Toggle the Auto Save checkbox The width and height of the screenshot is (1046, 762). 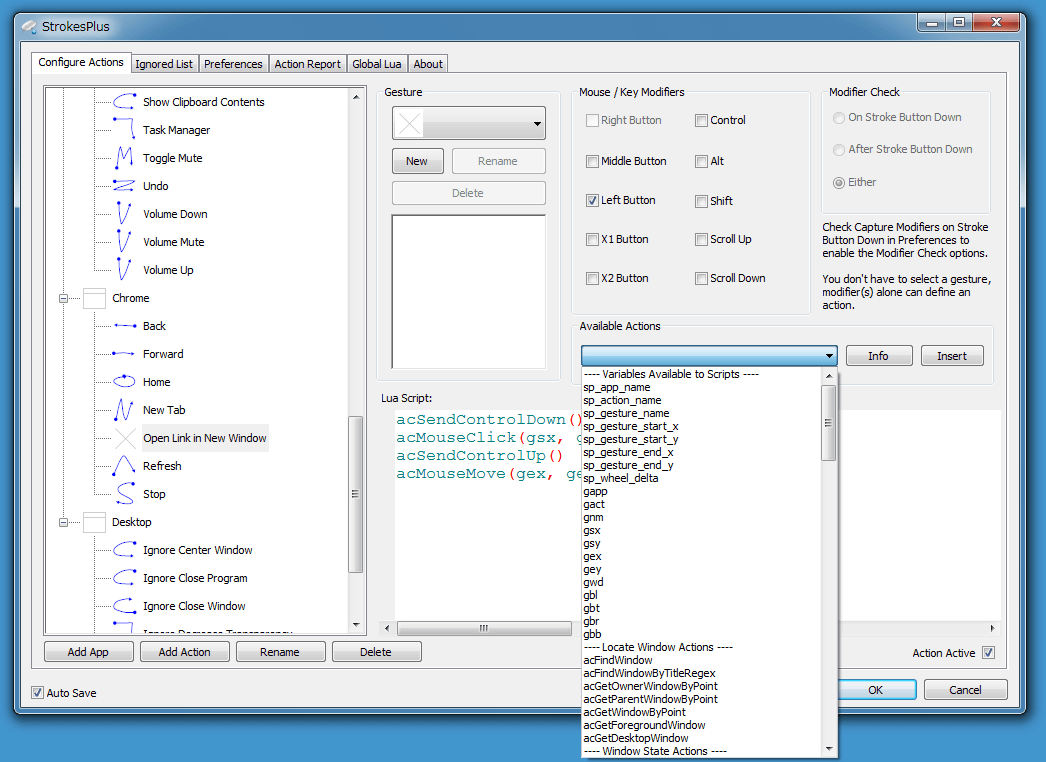37,693
